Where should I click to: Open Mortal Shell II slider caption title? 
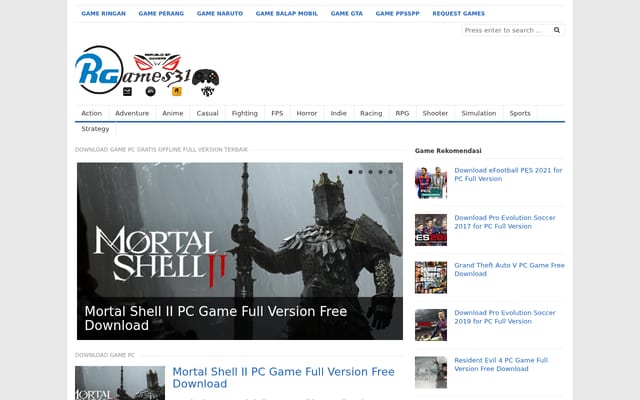pos(216,318)
